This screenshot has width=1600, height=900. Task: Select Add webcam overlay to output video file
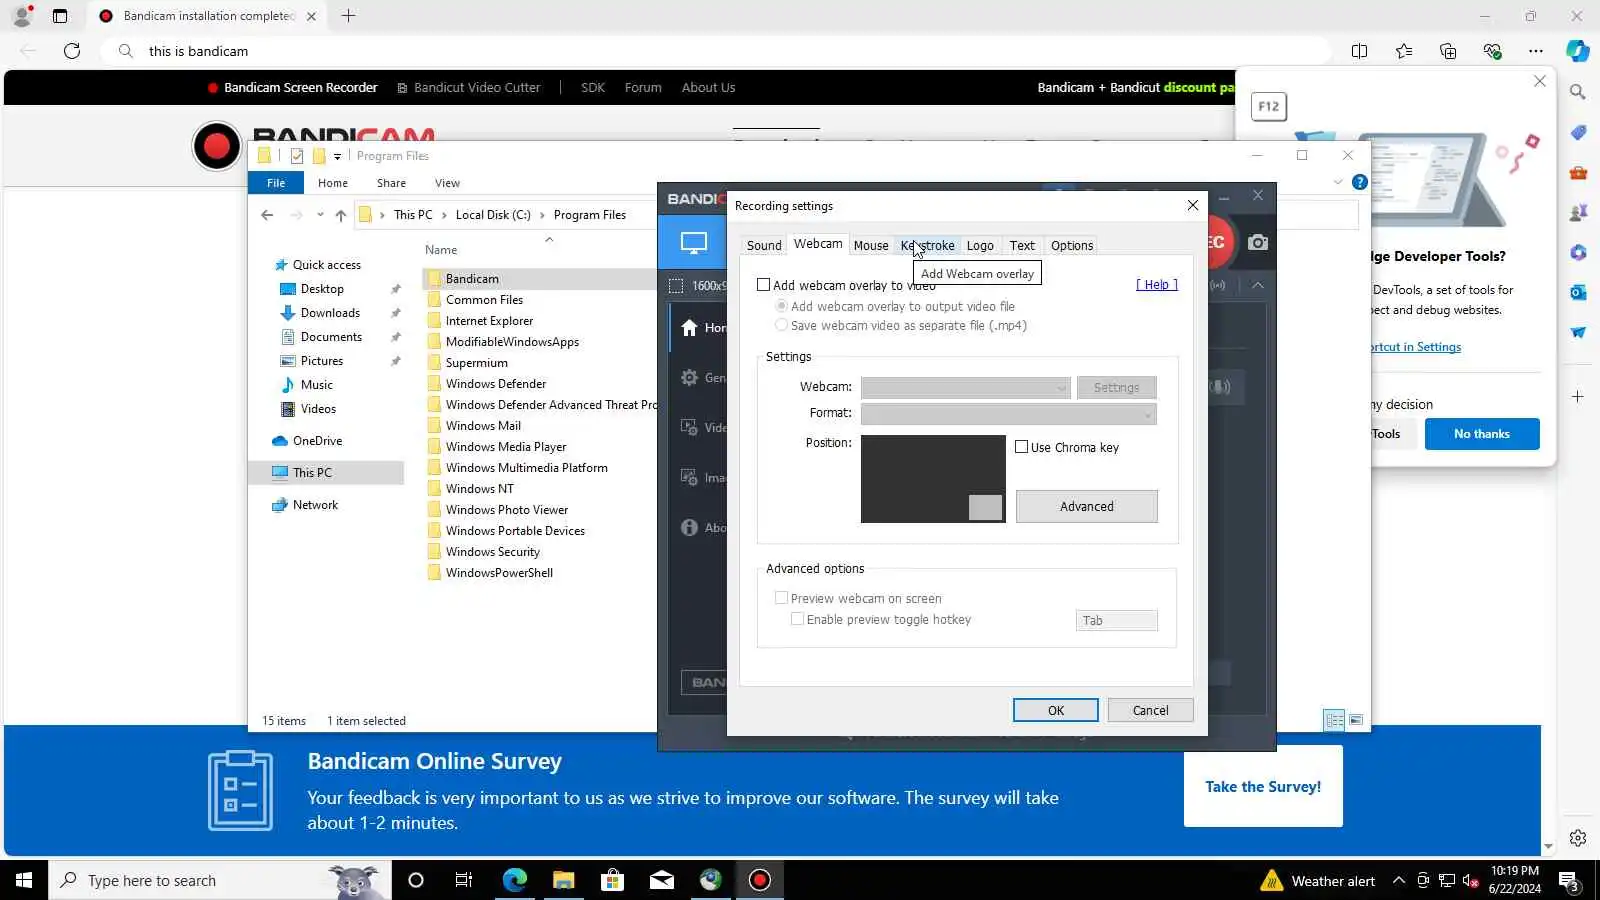(782, 306)
